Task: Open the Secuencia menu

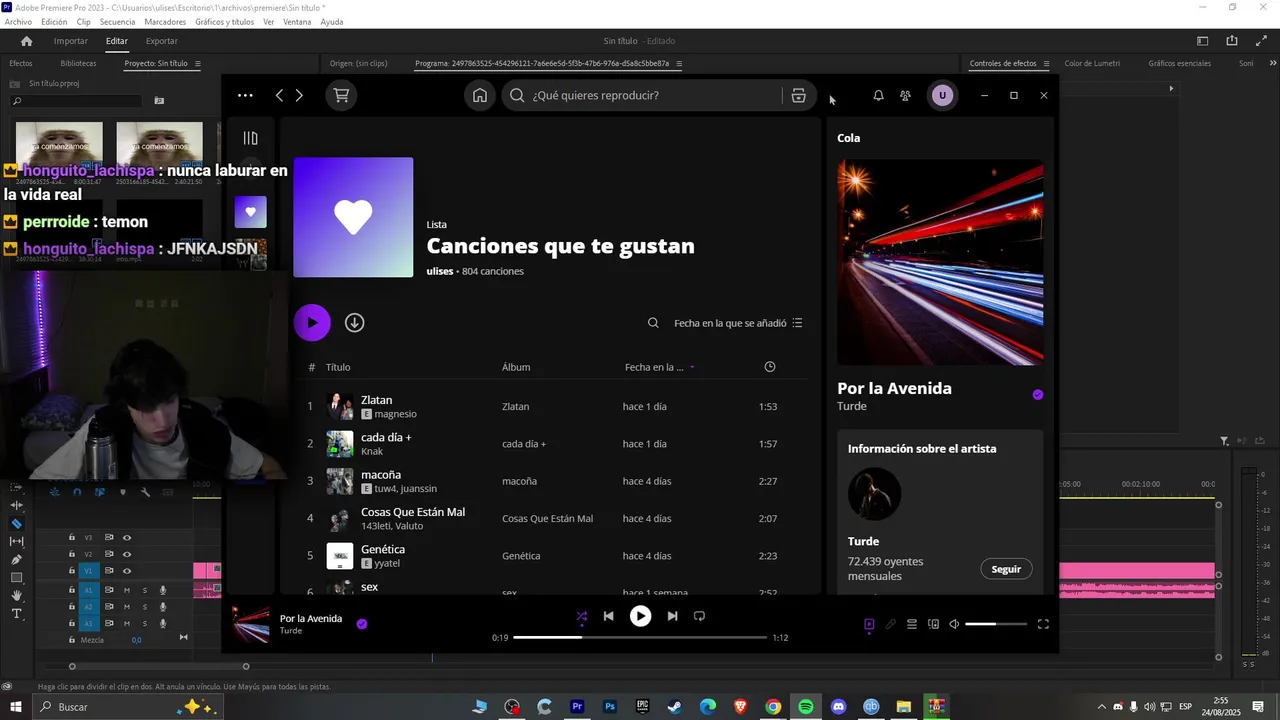Action: (x=117, y=22)
